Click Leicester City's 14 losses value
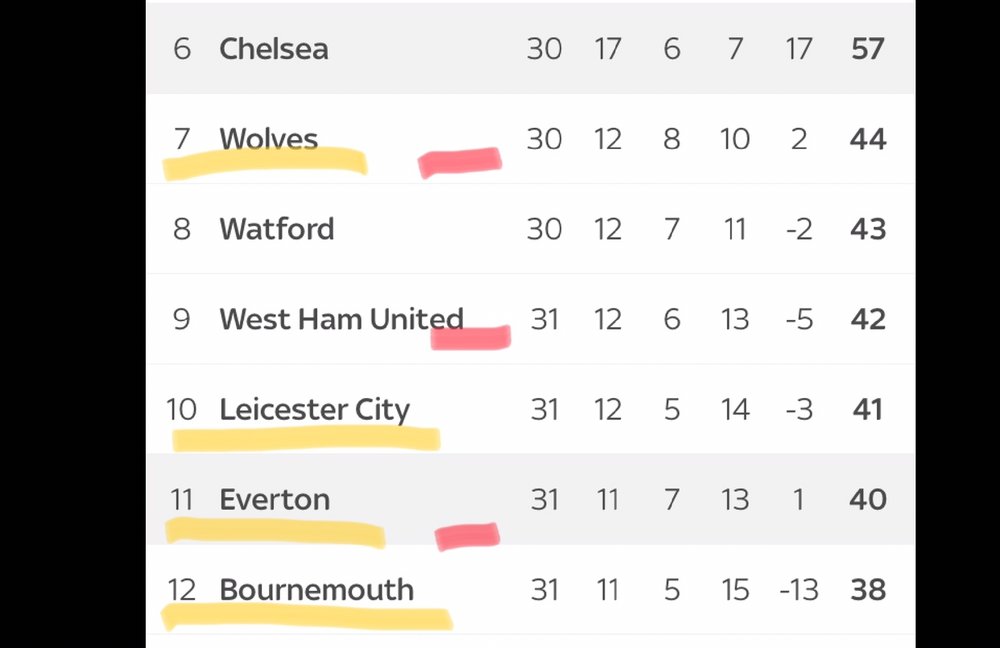 [x=735, y=409]
